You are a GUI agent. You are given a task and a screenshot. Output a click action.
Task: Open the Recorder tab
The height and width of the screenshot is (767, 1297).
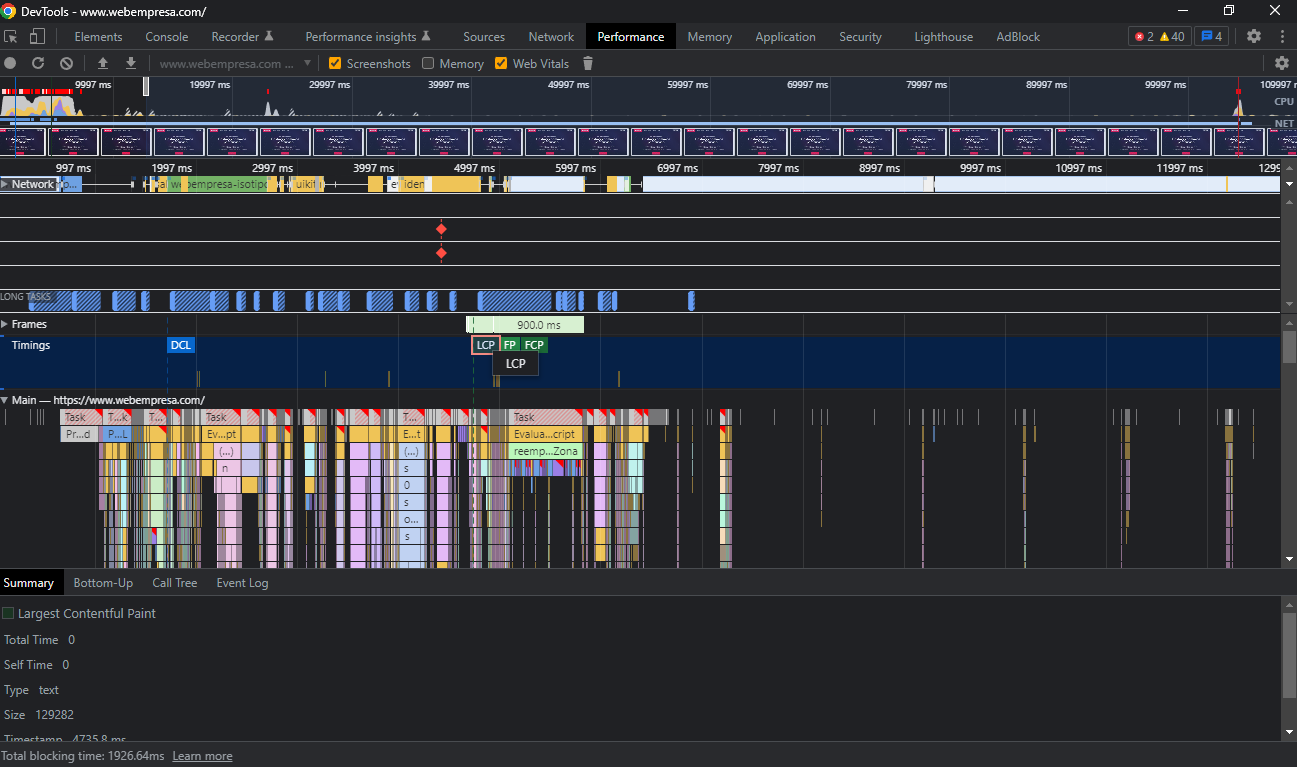[x=242, y=36]
